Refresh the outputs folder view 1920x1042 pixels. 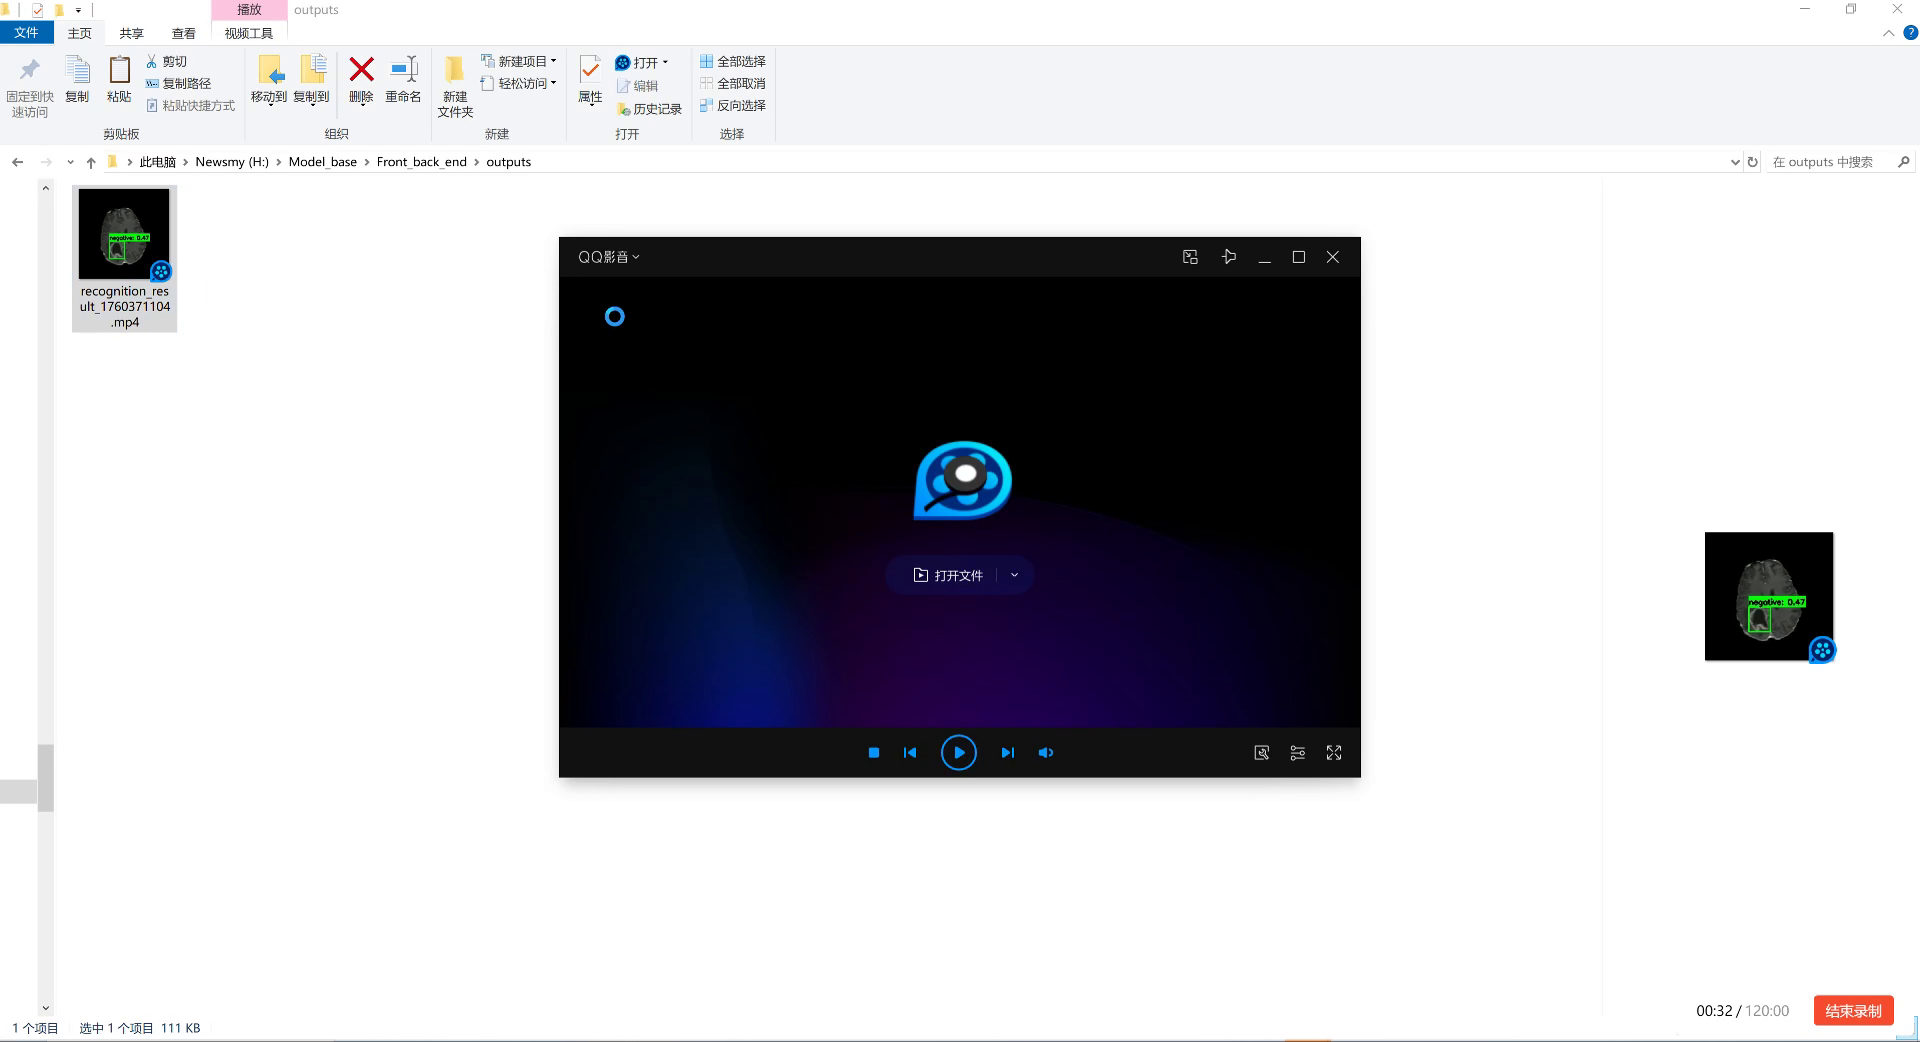(x=1752, y=162)
